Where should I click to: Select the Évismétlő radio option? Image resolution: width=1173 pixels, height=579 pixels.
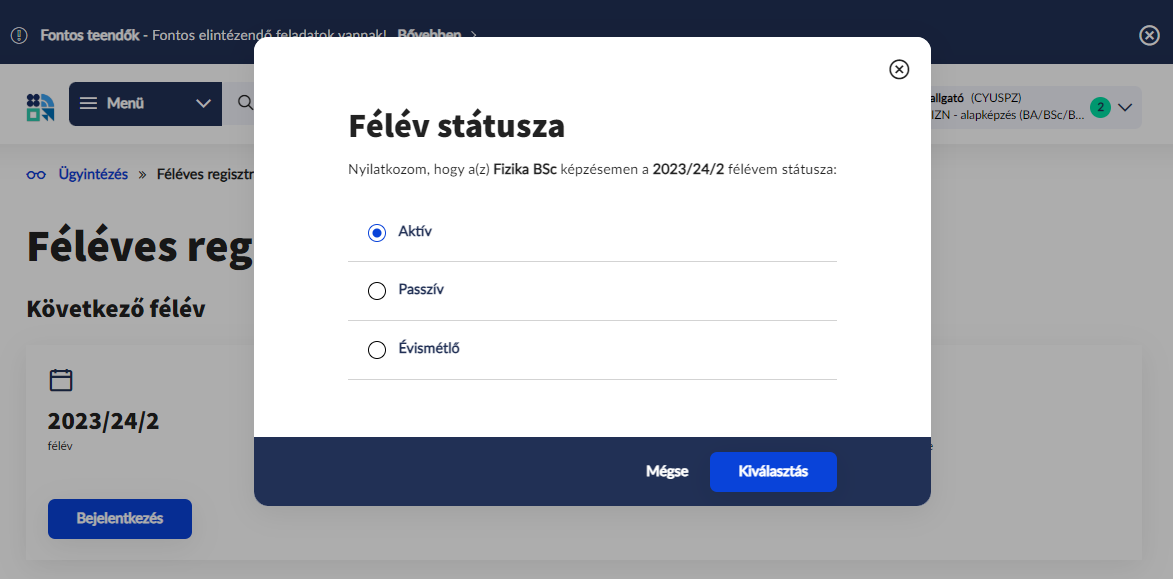coord(377,350)
